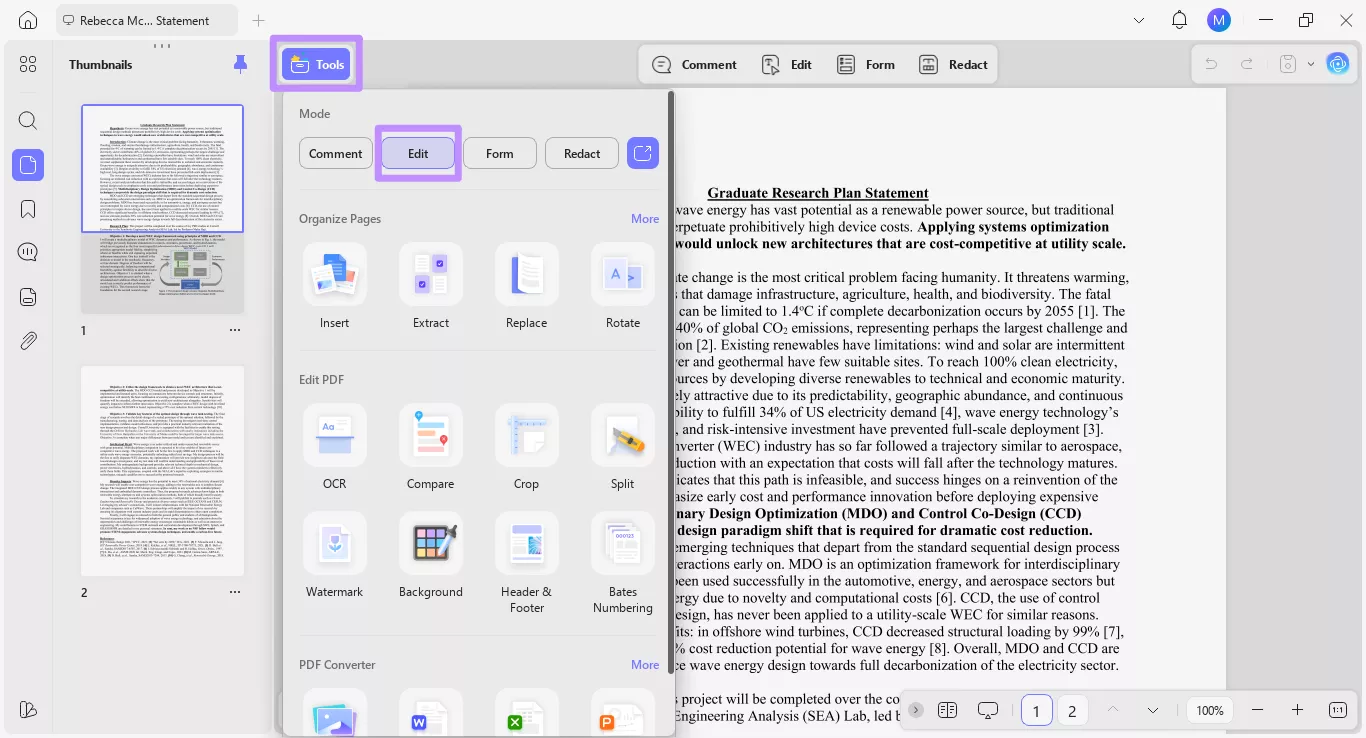The height and width of the screenshot is (738, 1366).
Task: Select the Rotate pages tool
Action: [623, 286]
